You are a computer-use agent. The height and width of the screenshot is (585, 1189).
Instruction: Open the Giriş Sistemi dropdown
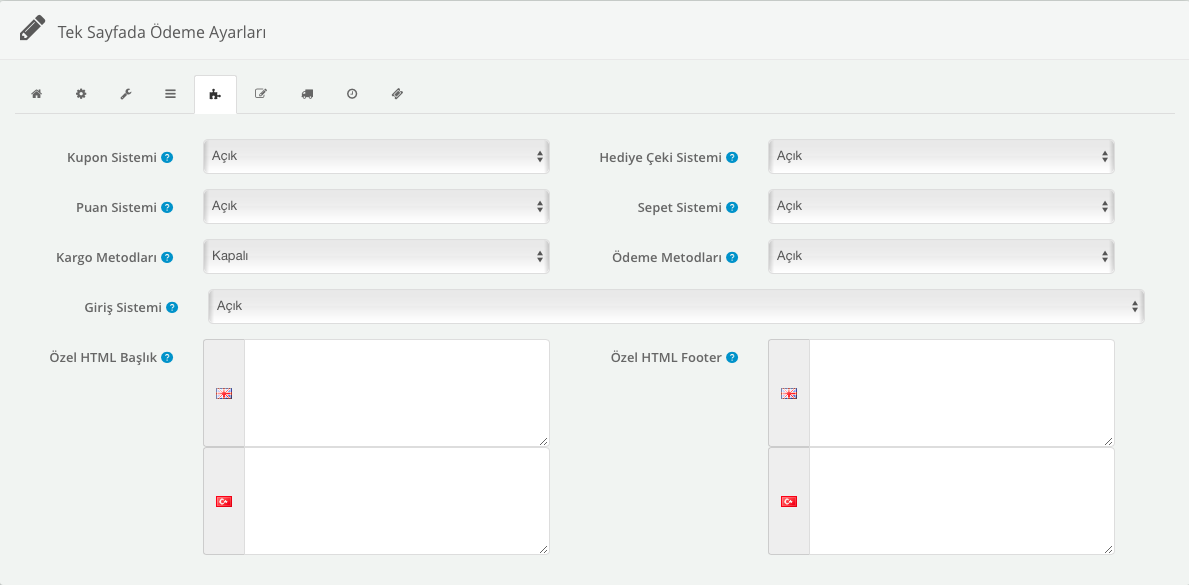click(676, 306)
